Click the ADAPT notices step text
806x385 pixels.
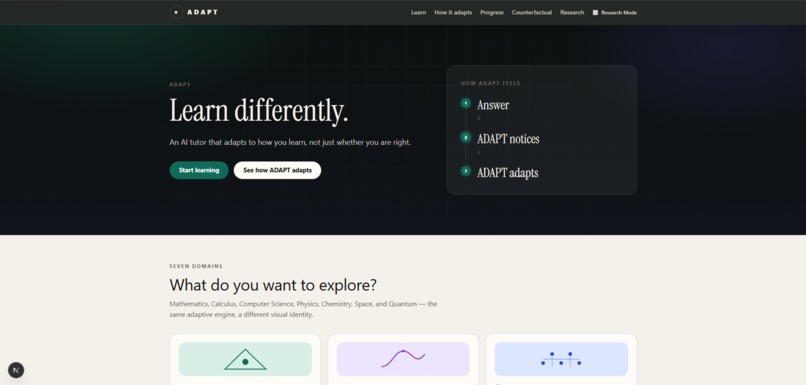[x=508, y=139]
